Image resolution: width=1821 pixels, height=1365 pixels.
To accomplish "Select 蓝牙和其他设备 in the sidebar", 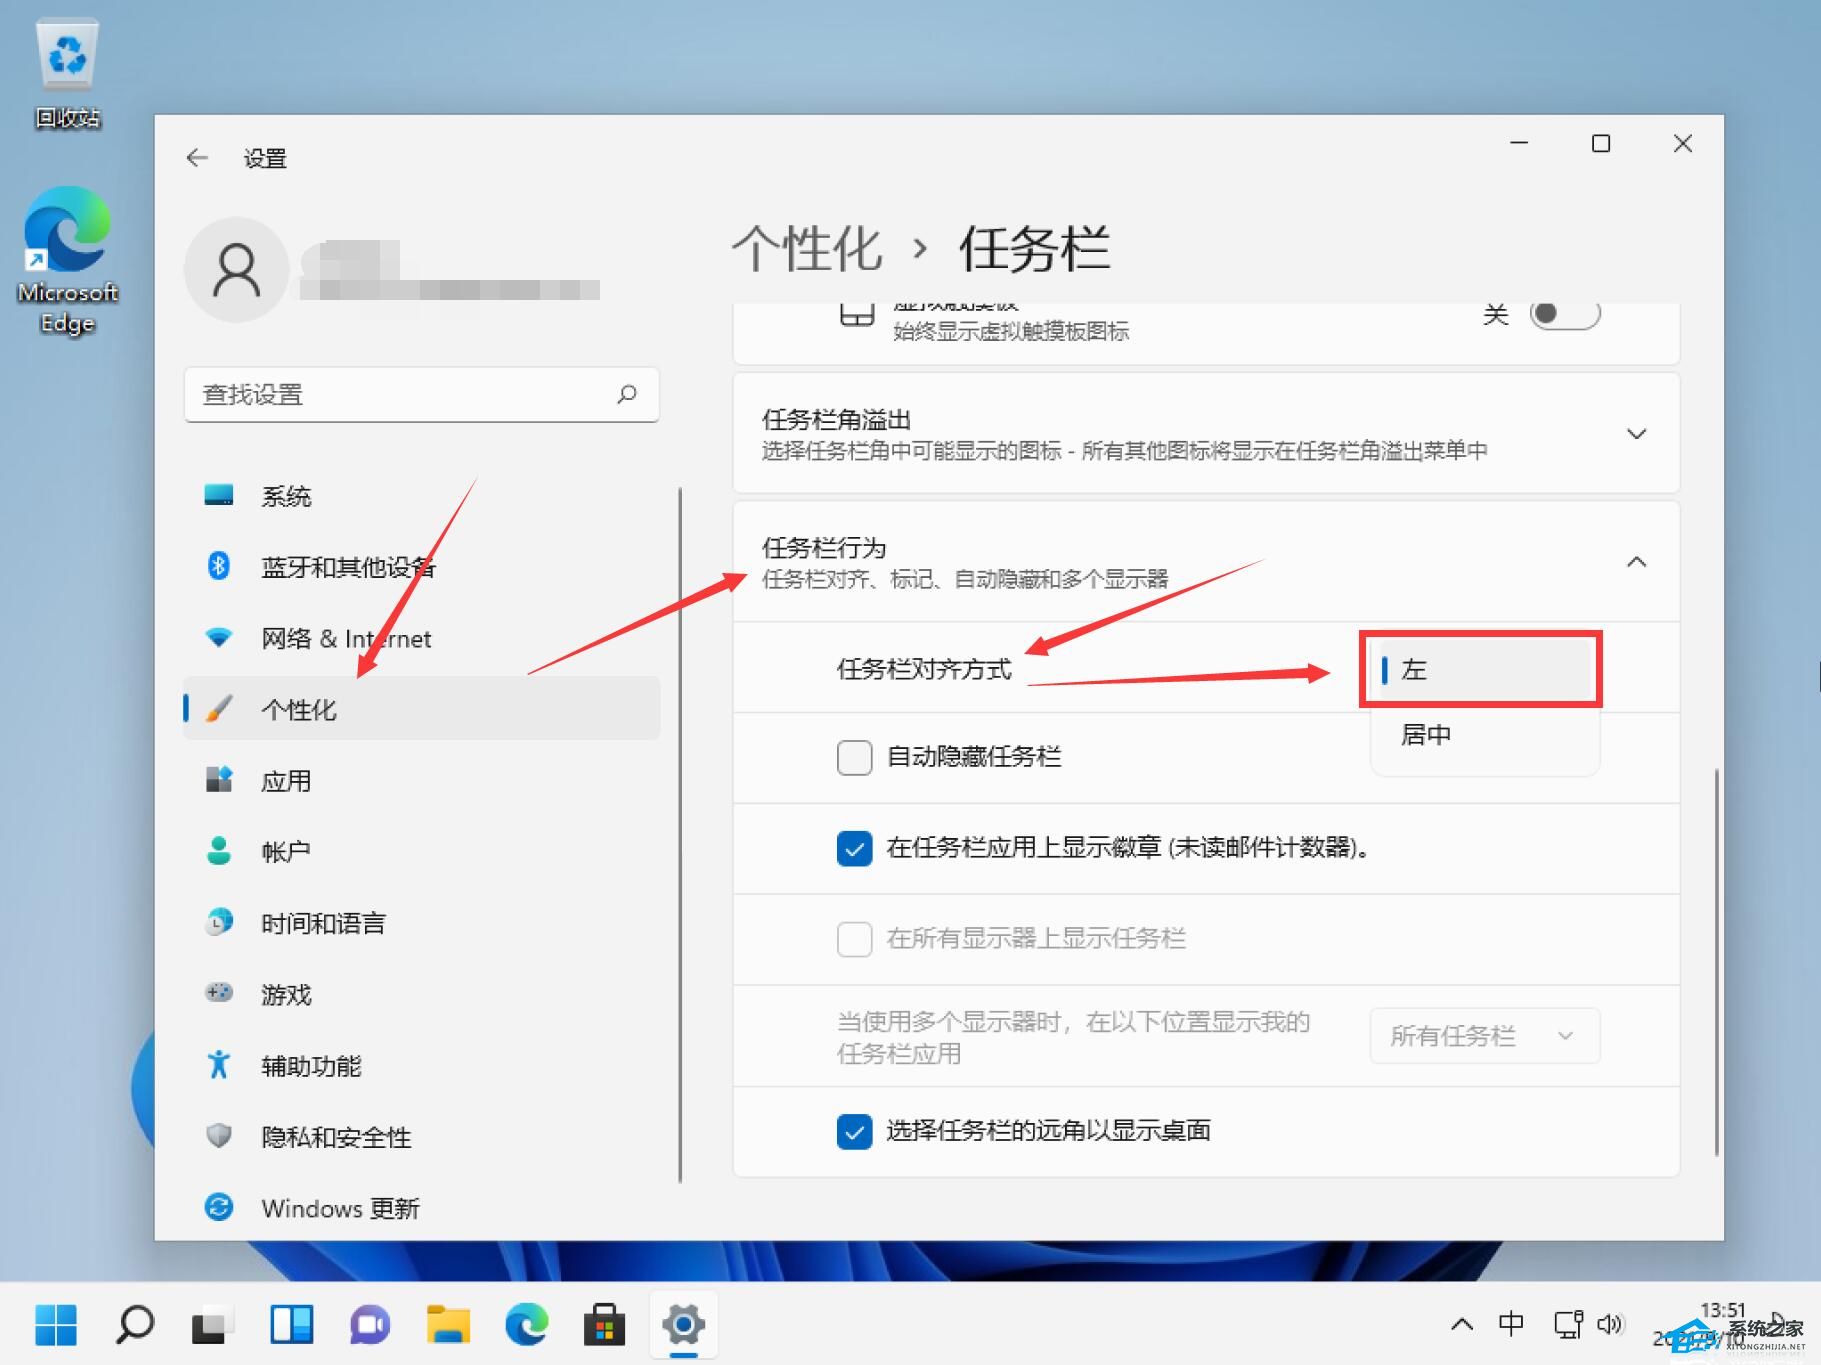I will pyautogui.click(x=348, y=566).
